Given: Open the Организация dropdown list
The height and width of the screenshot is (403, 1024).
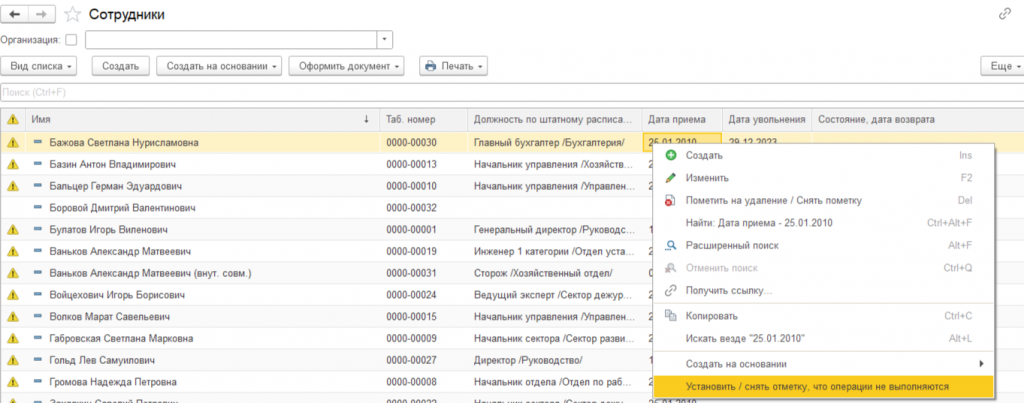Looking at the screenshot, I should tap(385, 40).
